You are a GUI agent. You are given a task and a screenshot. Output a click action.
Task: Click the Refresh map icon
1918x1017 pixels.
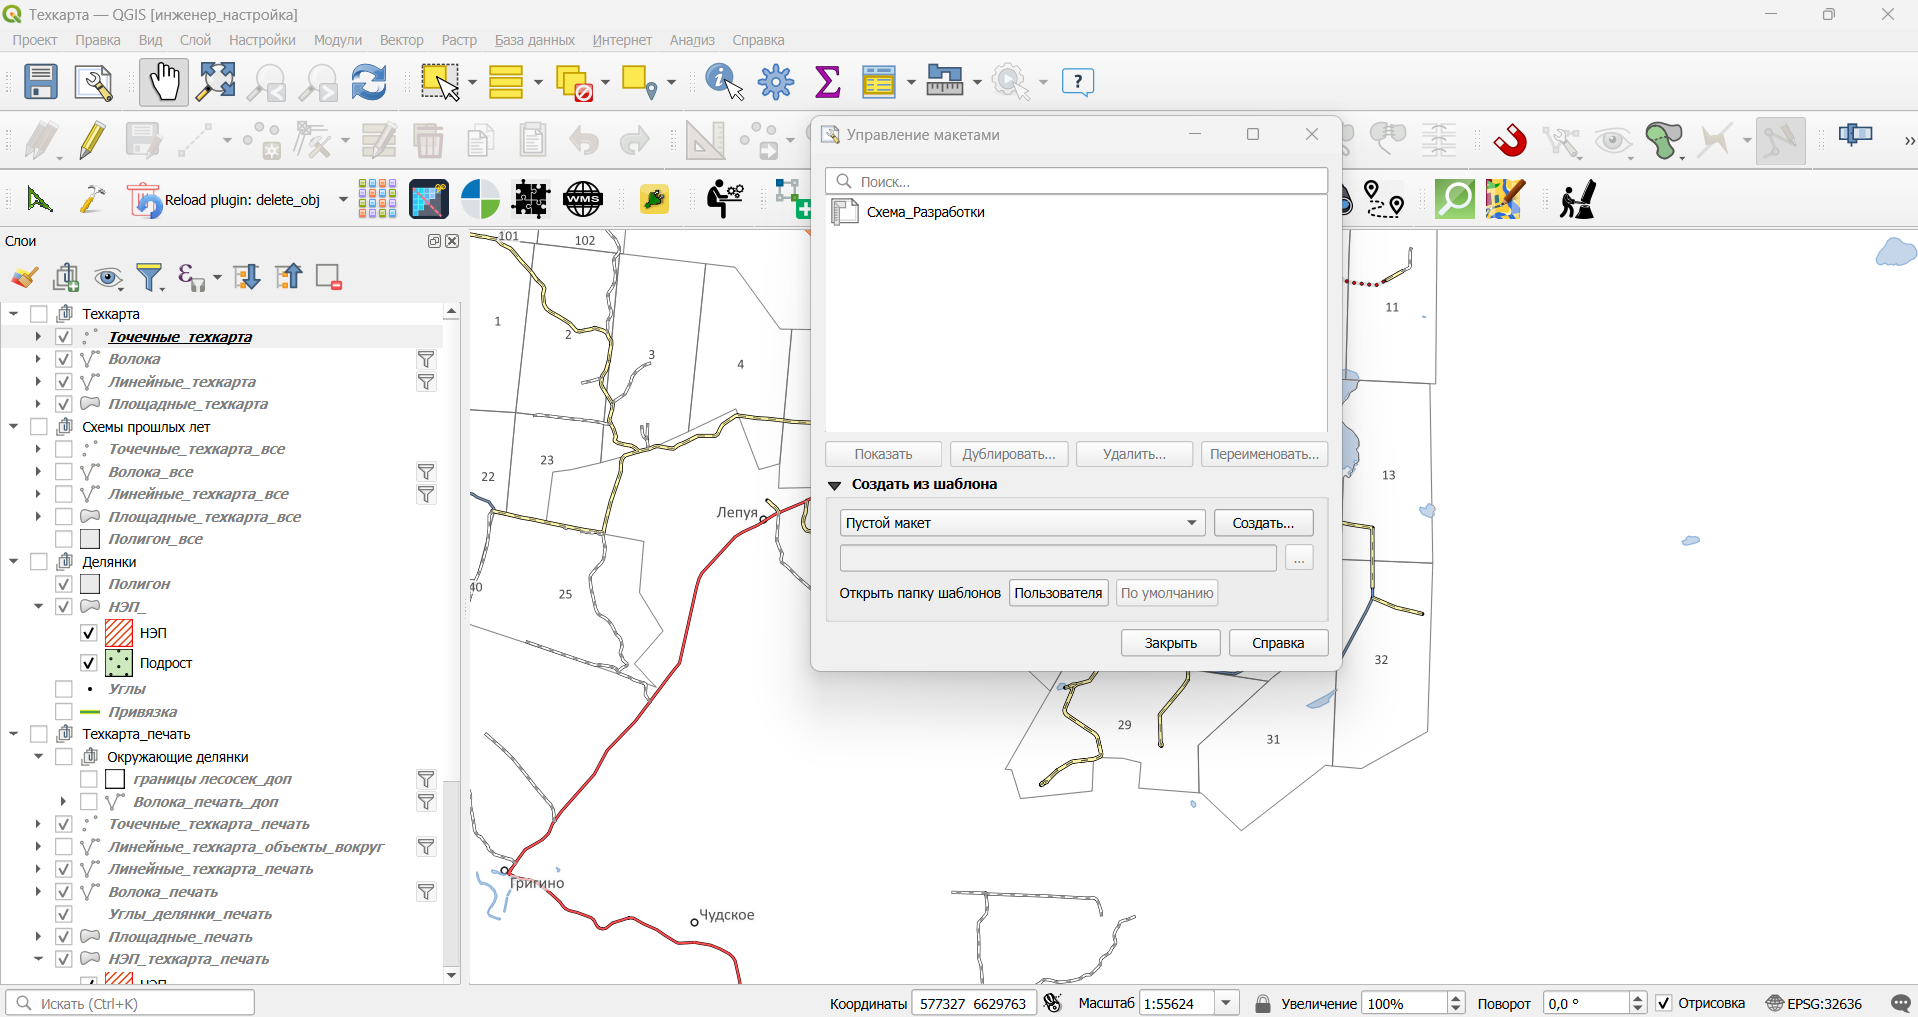pos(369,82)
